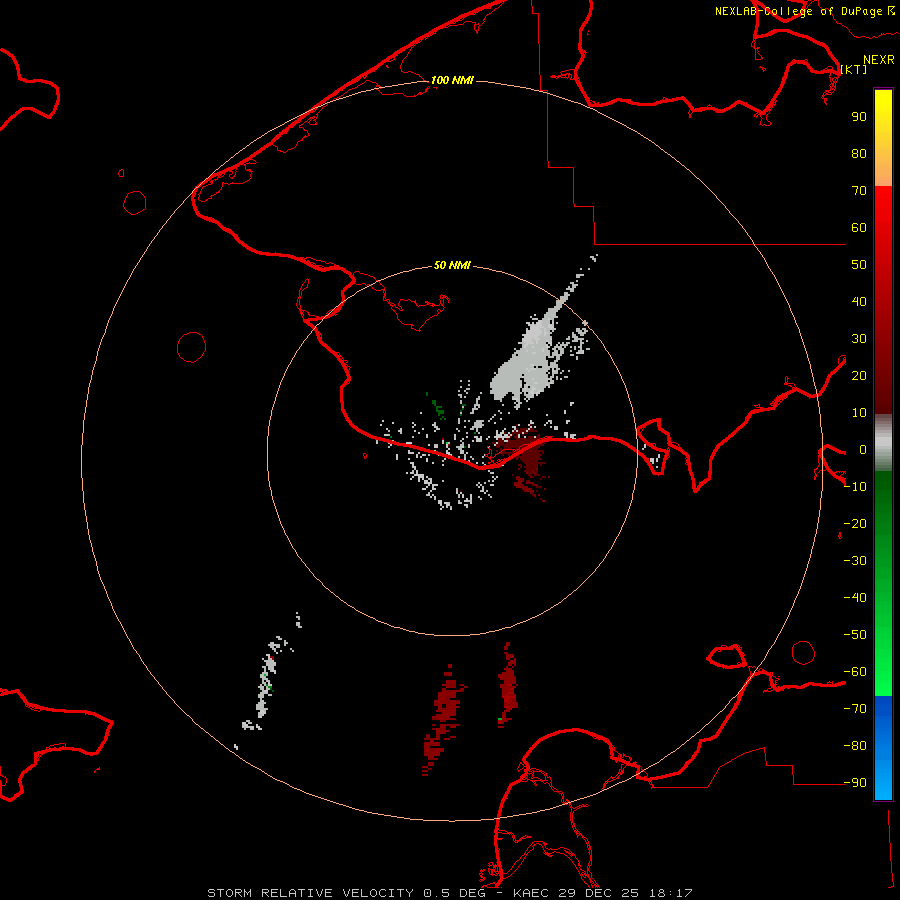
Task: Click the positive 20 scale label
Action: point(859,375)
